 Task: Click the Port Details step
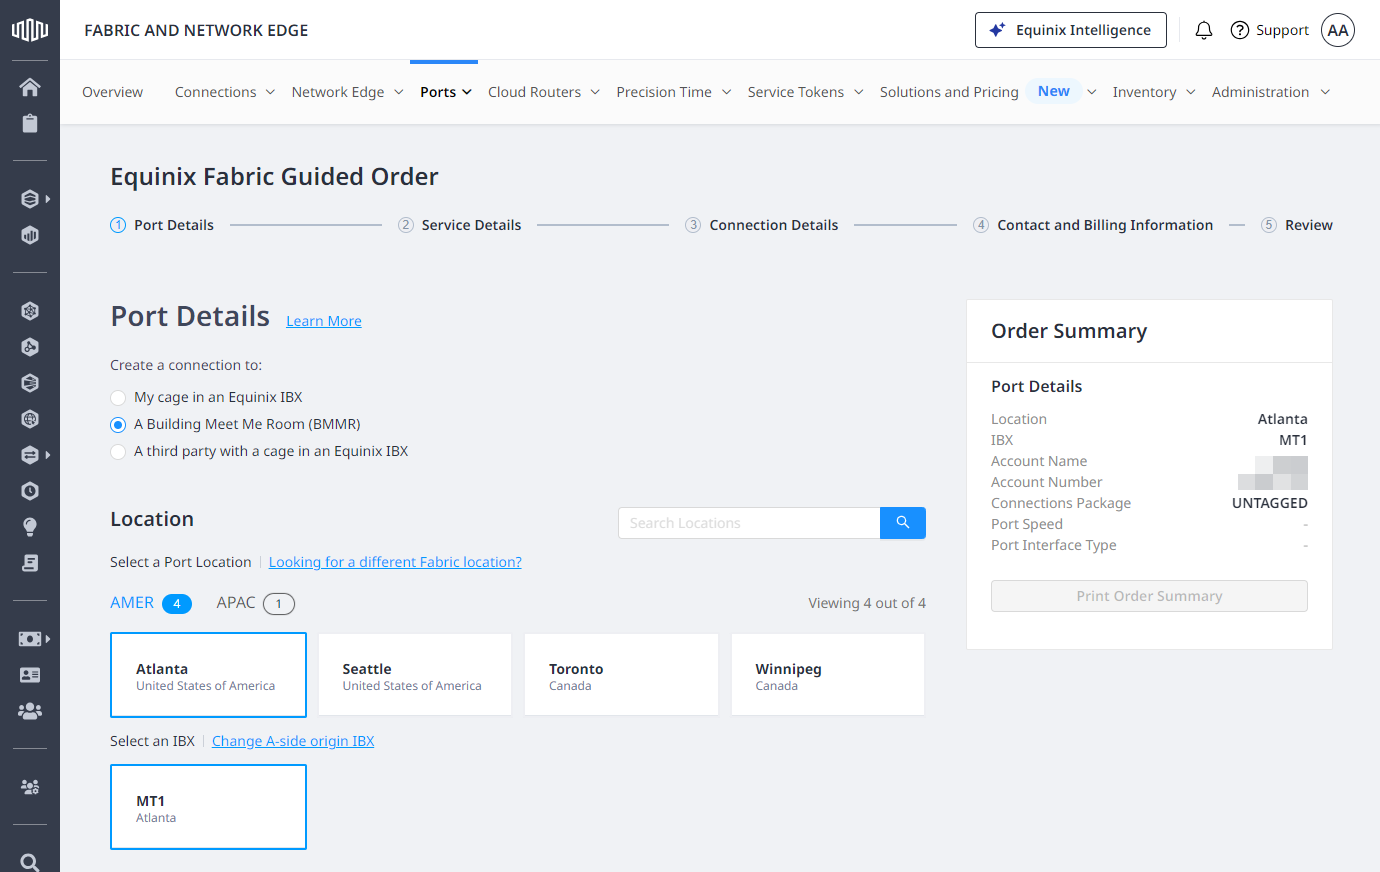coord(162,225)
